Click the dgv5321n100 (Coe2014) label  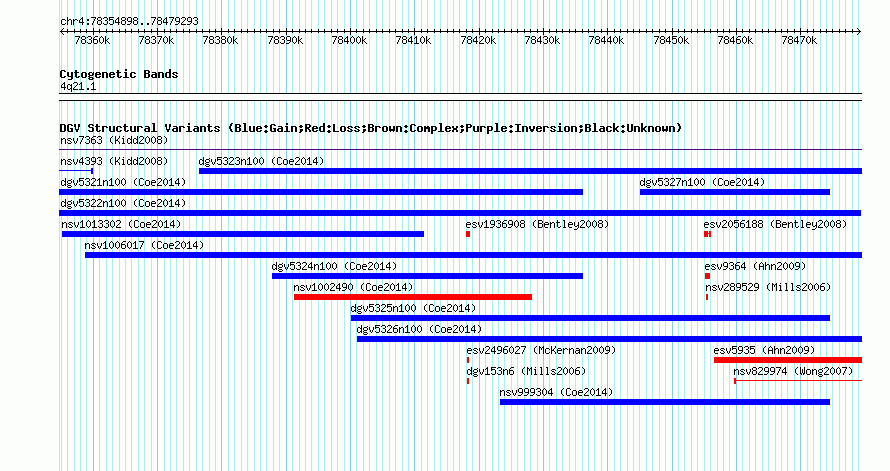point(123,182)
